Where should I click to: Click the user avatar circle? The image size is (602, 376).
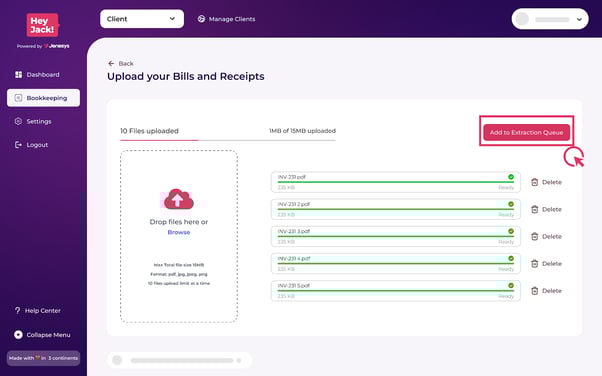pos(522,19)
